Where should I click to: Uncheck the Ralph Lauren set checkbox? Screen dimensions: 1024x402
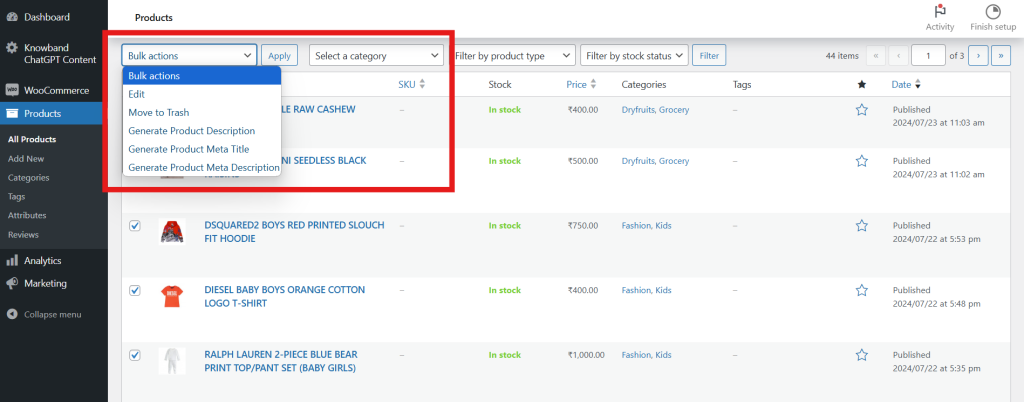pyautogui.click(x=135, y=355)
